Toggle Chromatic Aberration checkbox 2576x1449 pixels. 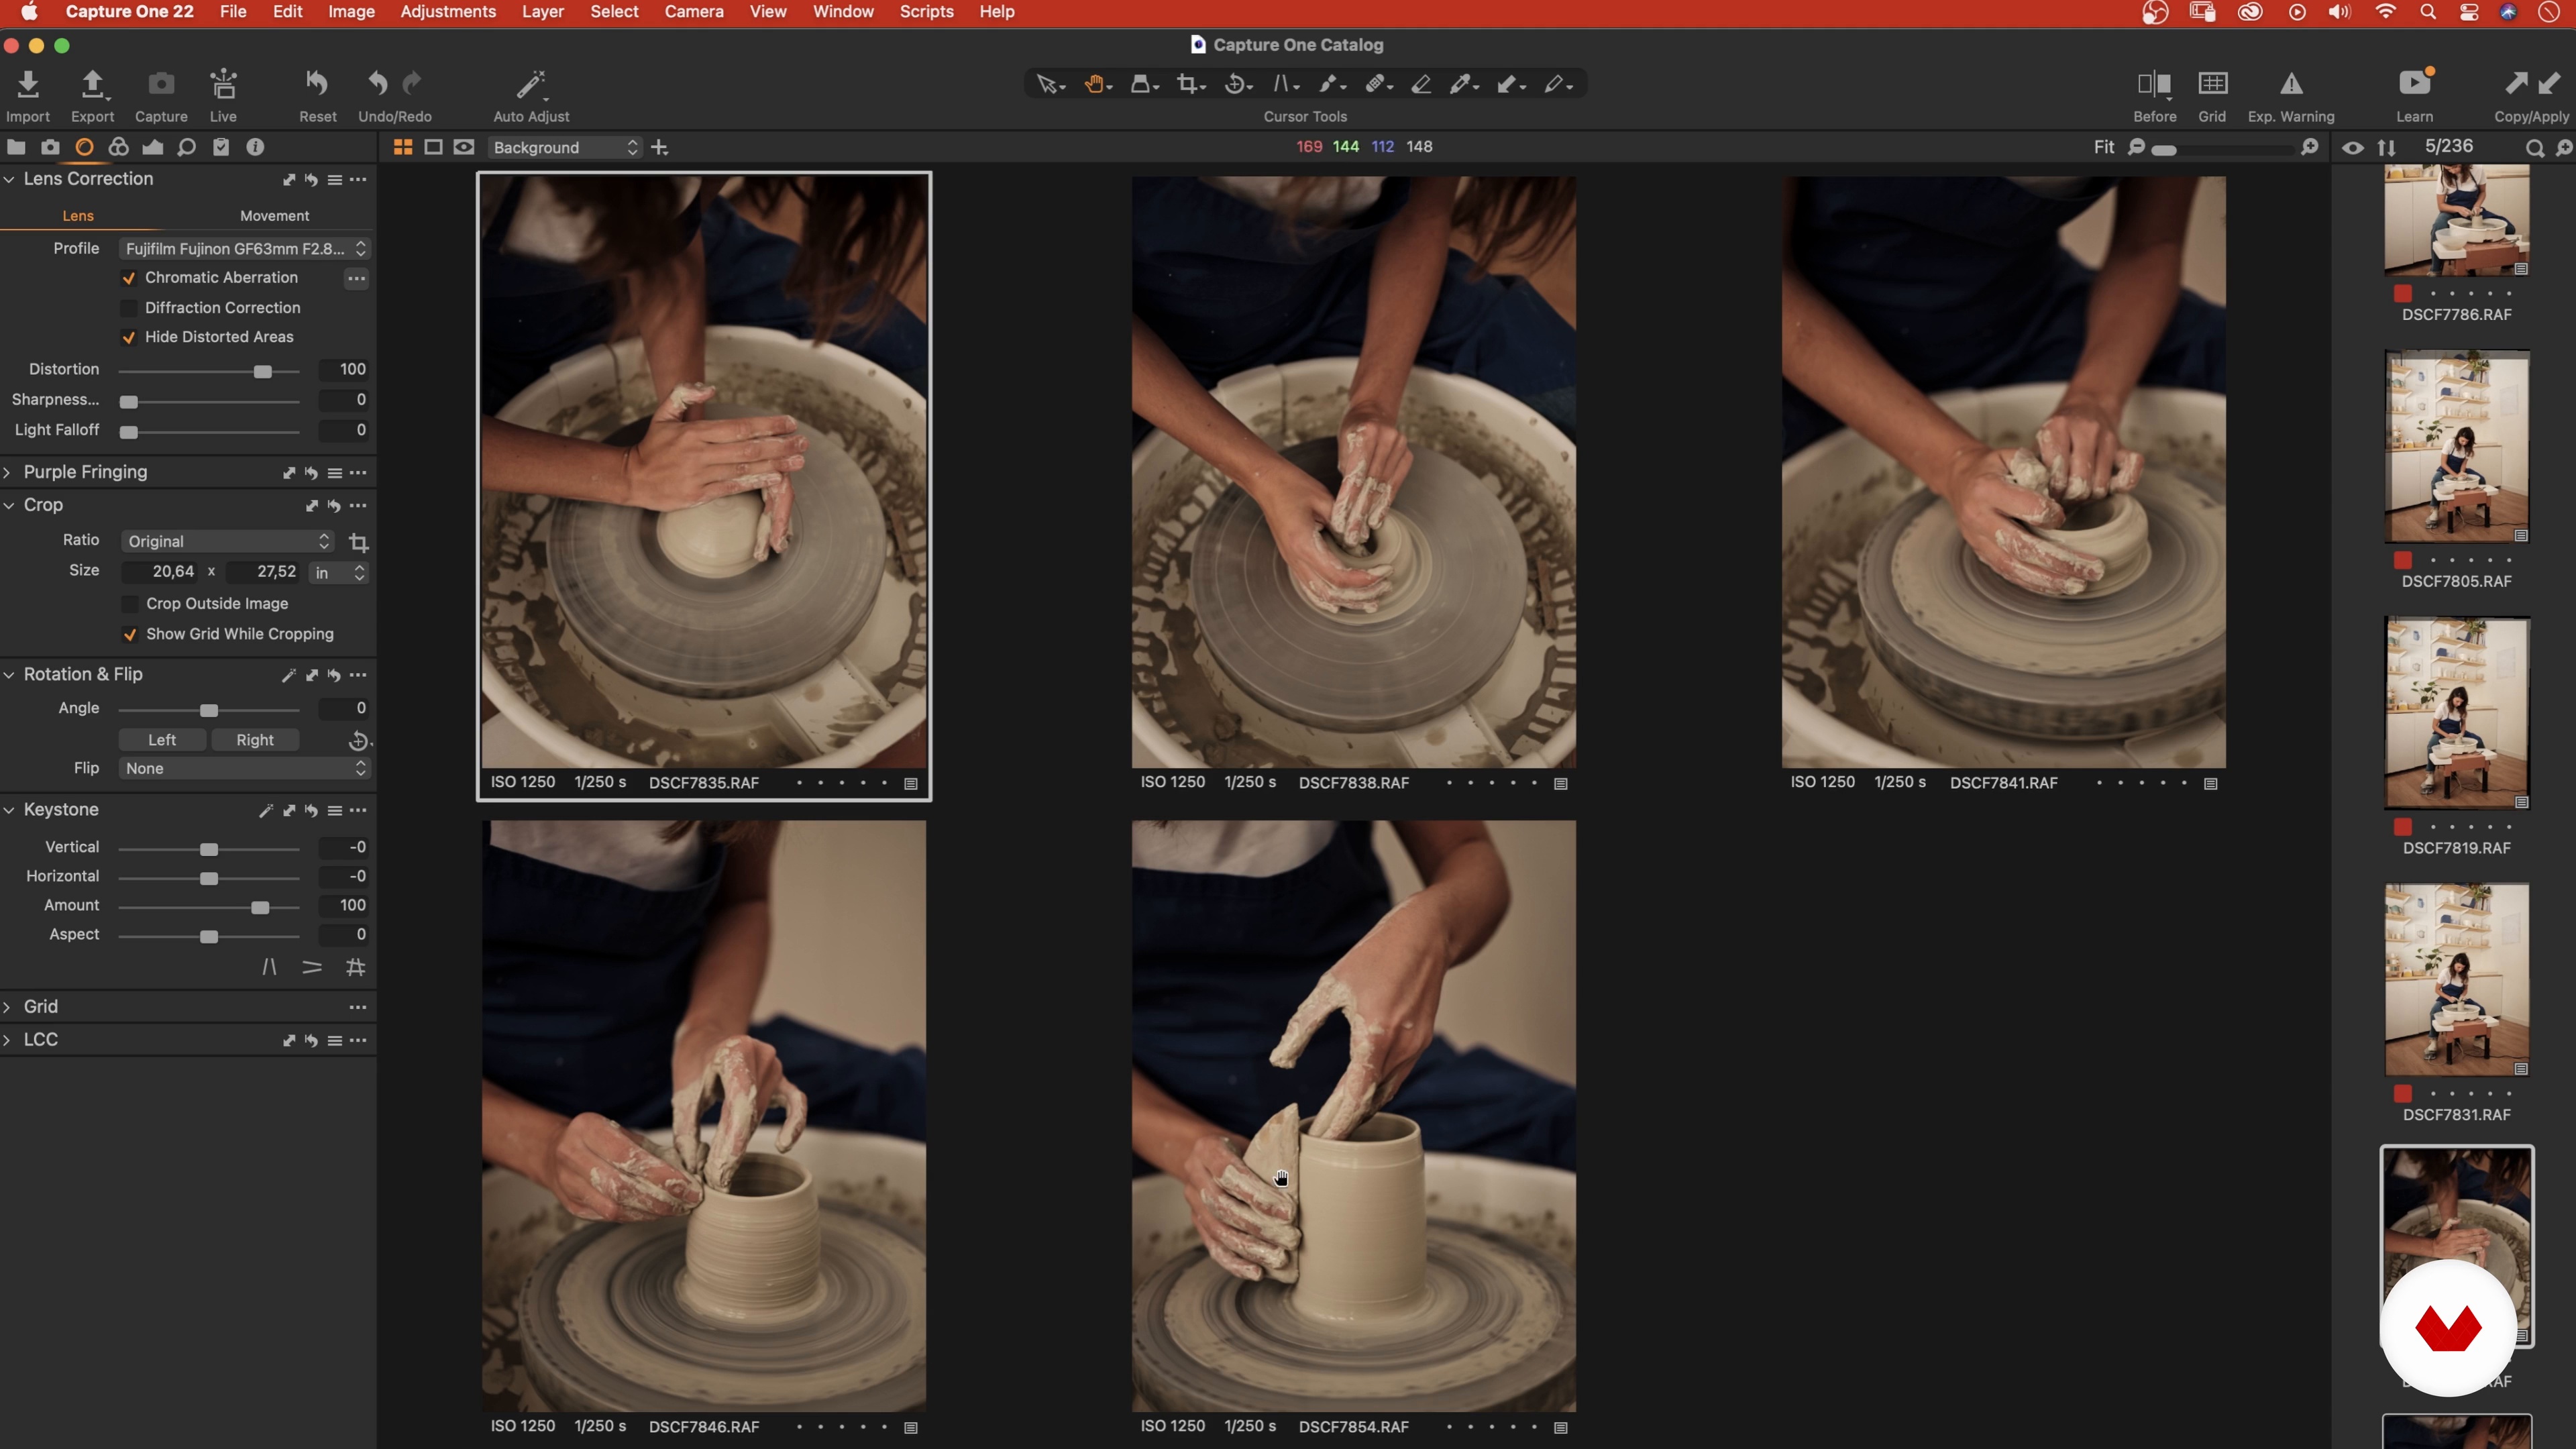click(x=129, y=279)
